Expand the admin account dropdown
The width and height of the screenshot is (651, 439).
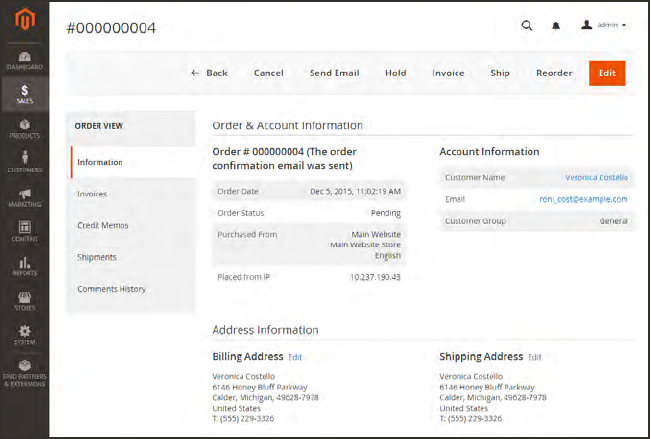point(604,26)
